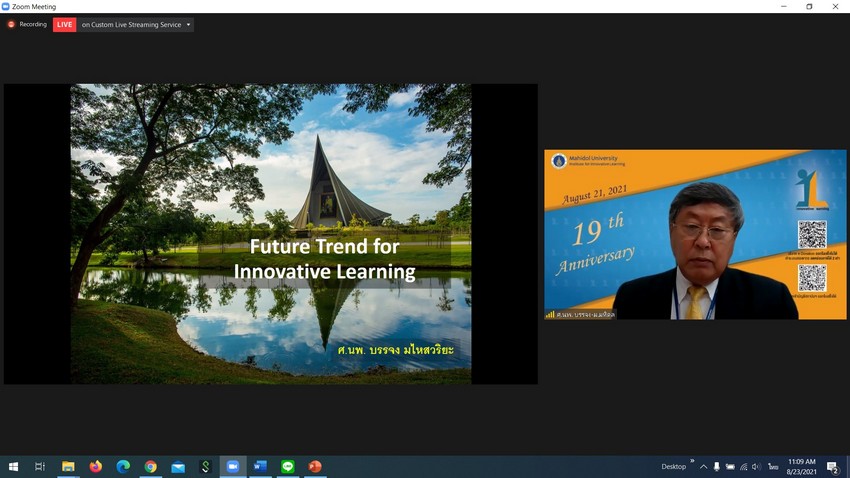Click the red LIVE badge
The image size is (850, 478).
[64, 24]
